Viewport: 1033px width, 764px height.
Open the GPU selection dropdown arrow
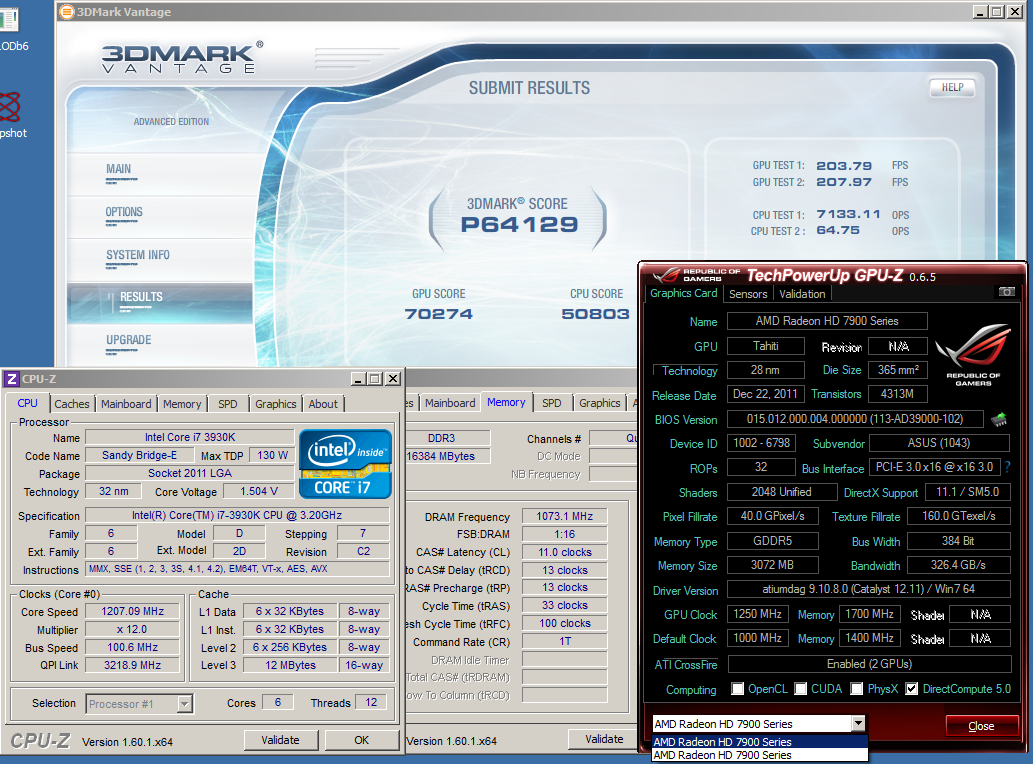(858, 723)
